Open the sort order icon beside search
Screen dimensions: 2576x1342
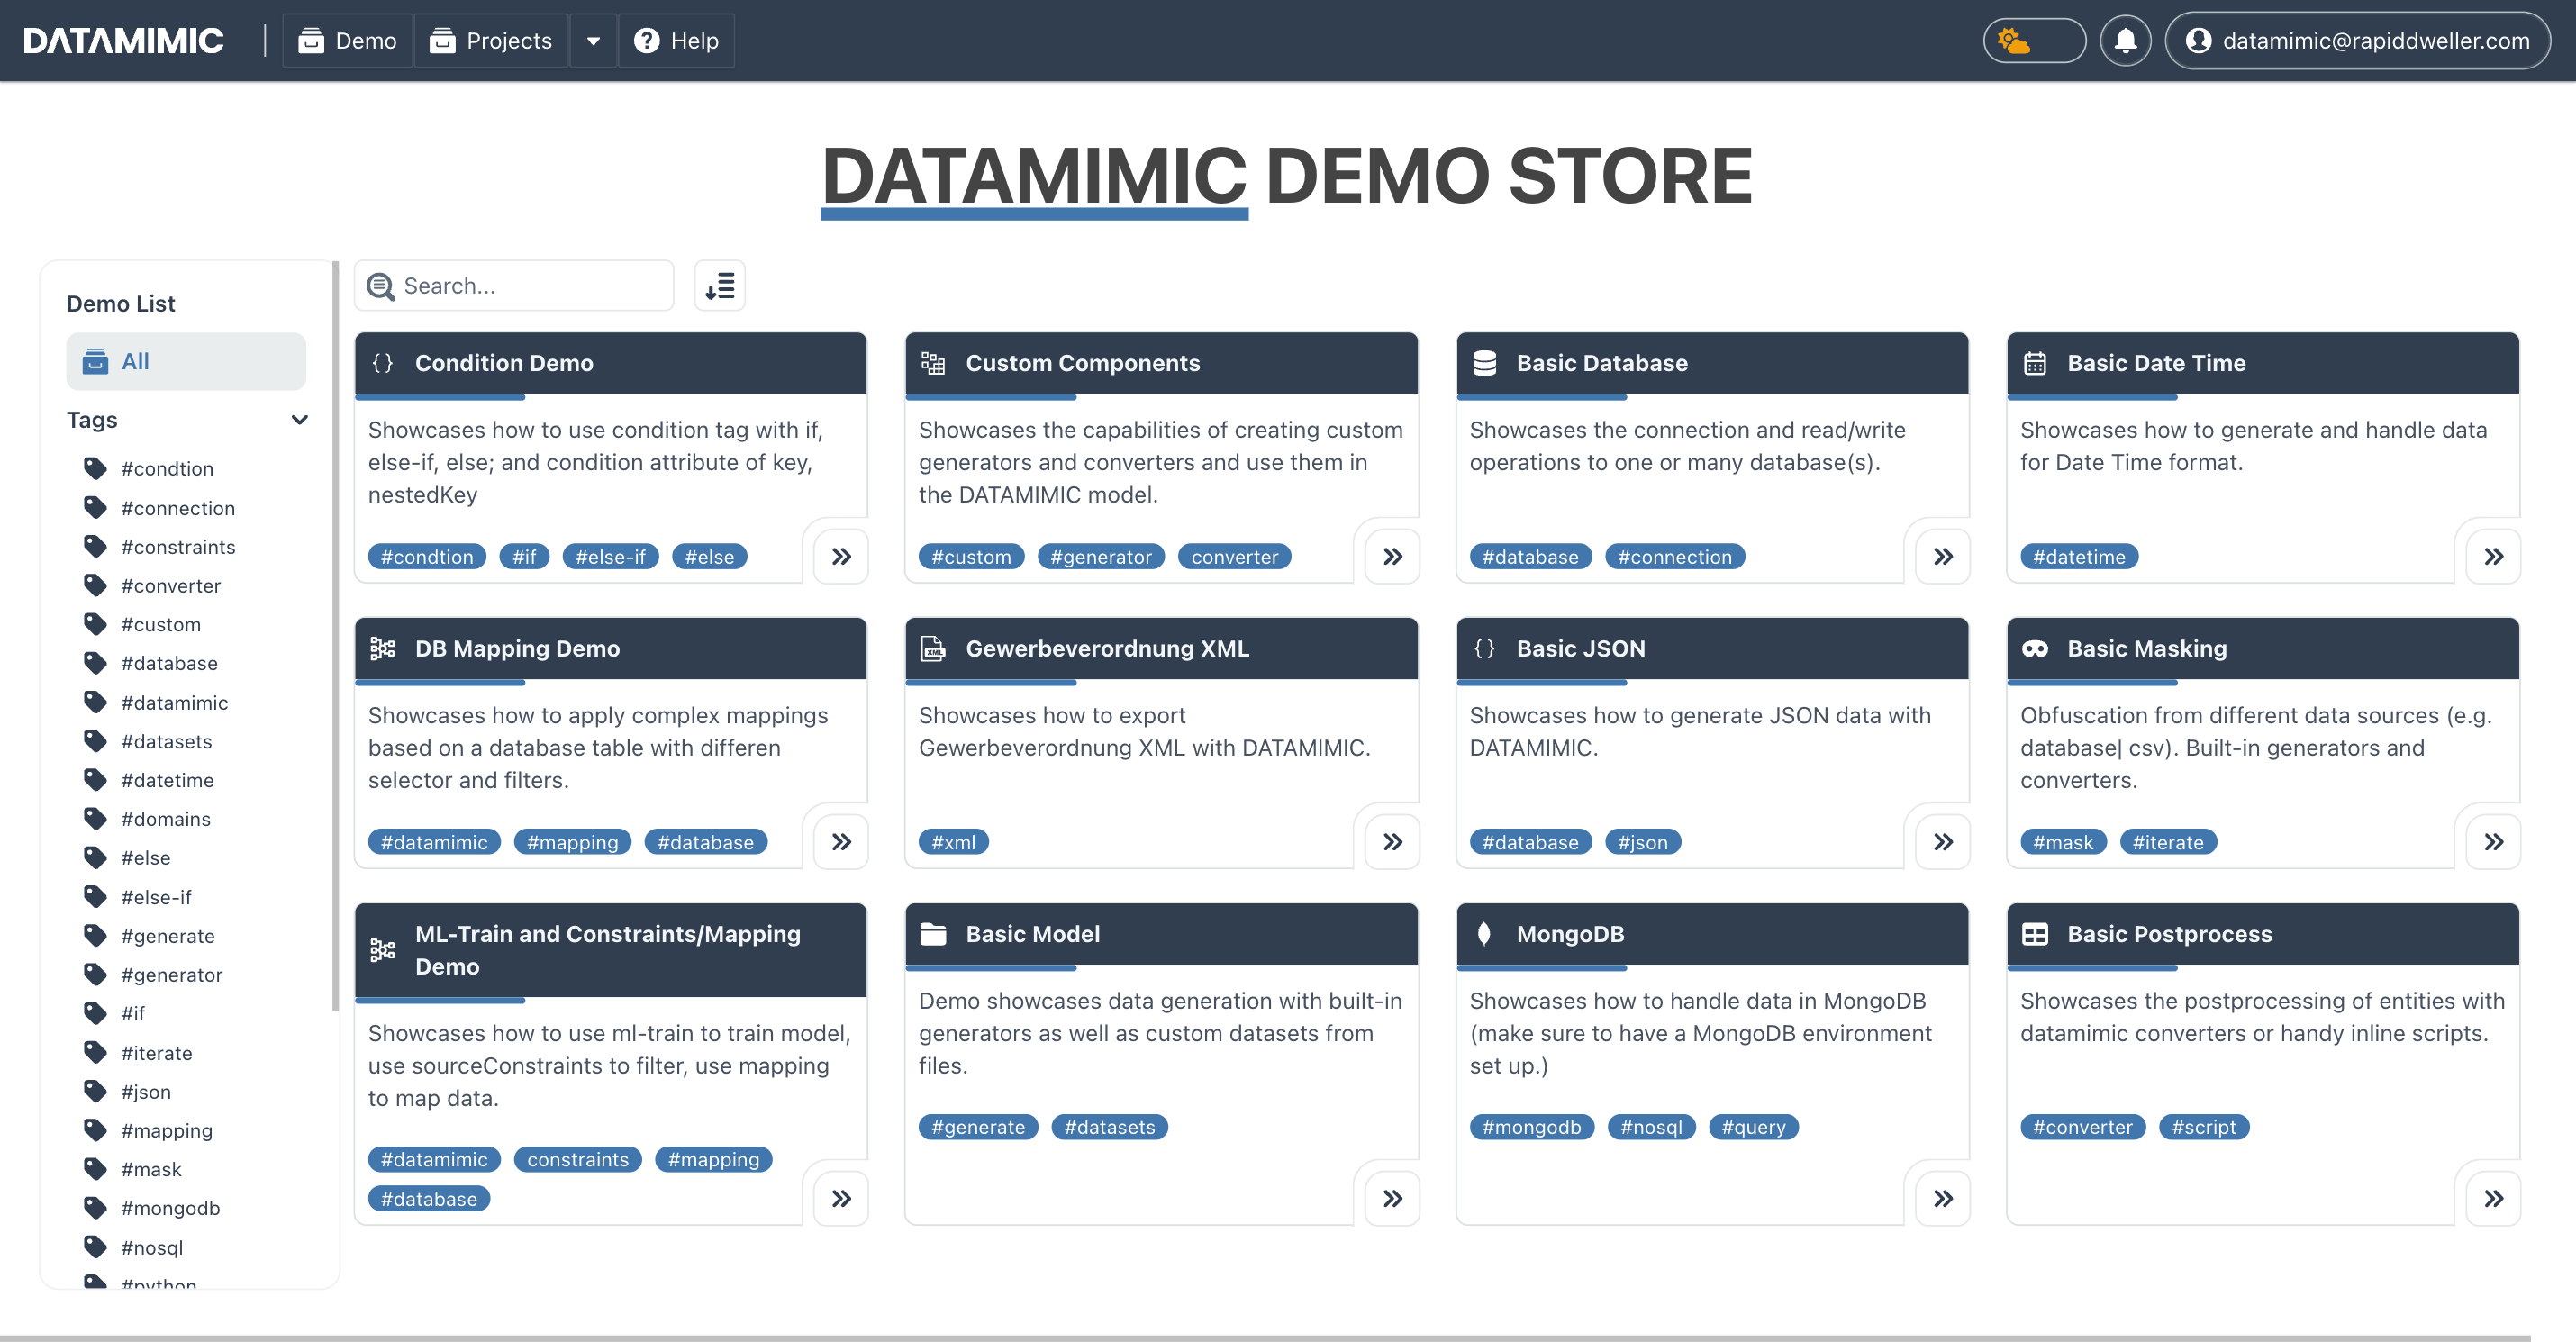[719, 285]
